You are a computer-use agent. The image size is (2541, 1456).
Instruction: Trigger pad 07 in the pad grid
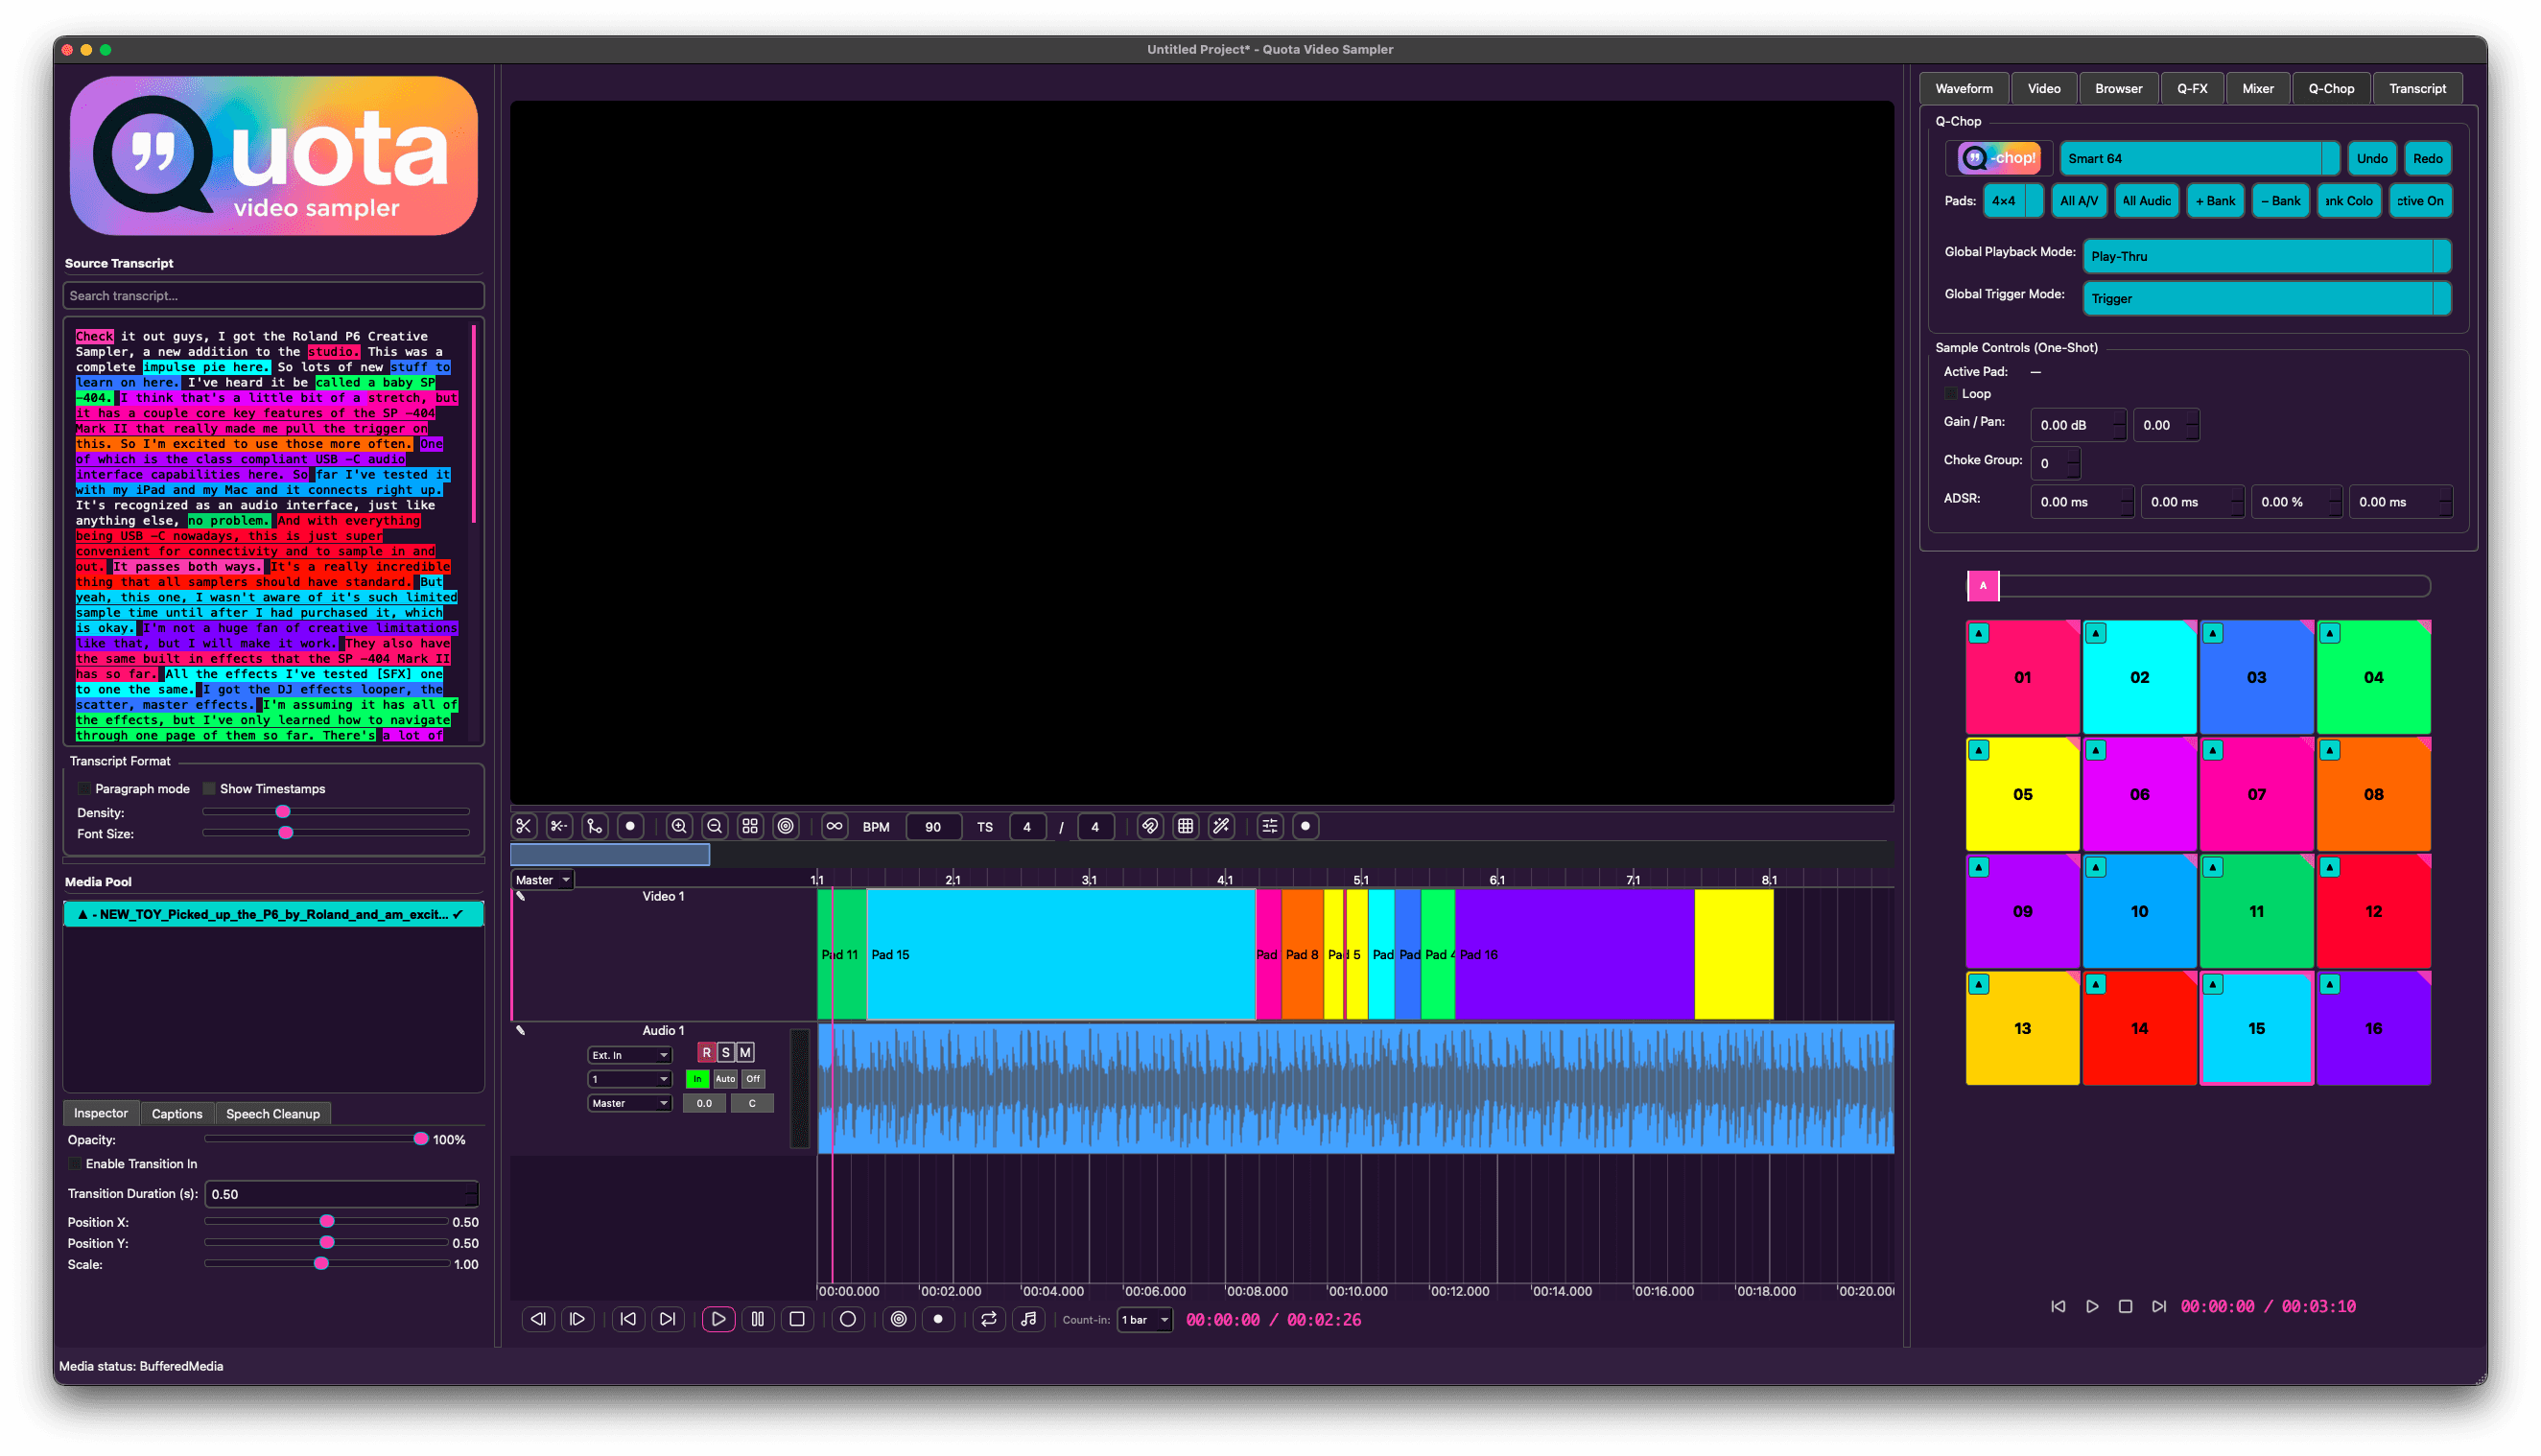coord(2257,794)
